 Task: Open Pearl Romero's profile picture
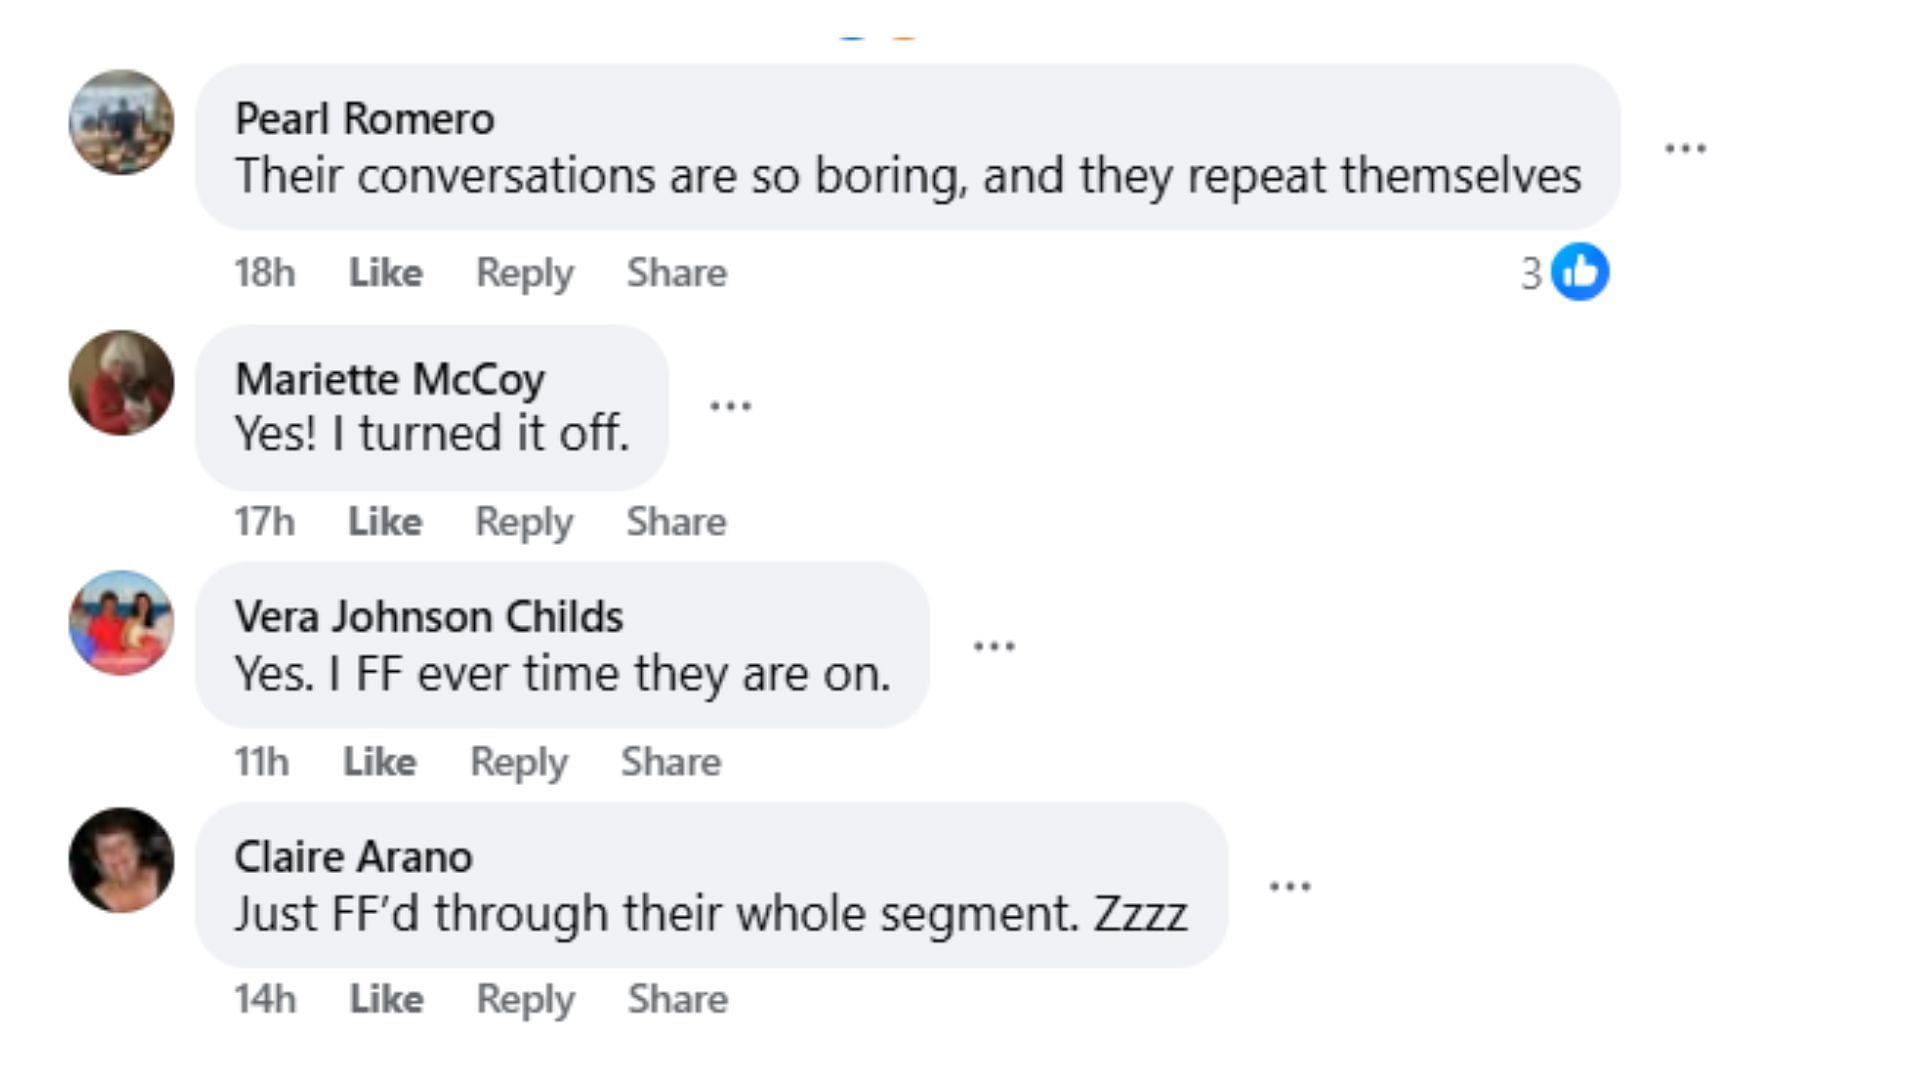pos(121,122)
